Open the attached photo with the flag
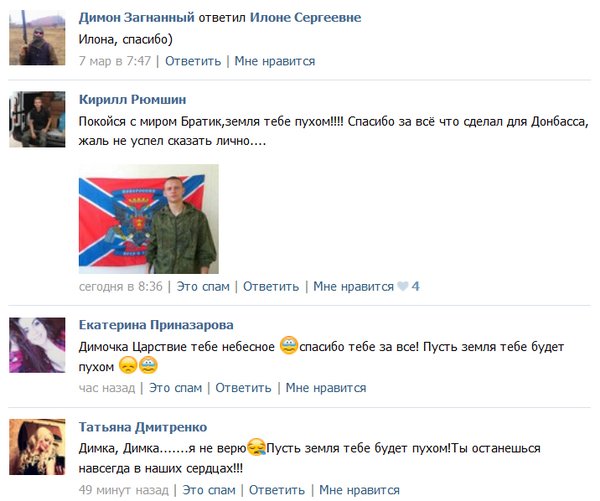This screenshot has height=501, width=600. (149, 219)
